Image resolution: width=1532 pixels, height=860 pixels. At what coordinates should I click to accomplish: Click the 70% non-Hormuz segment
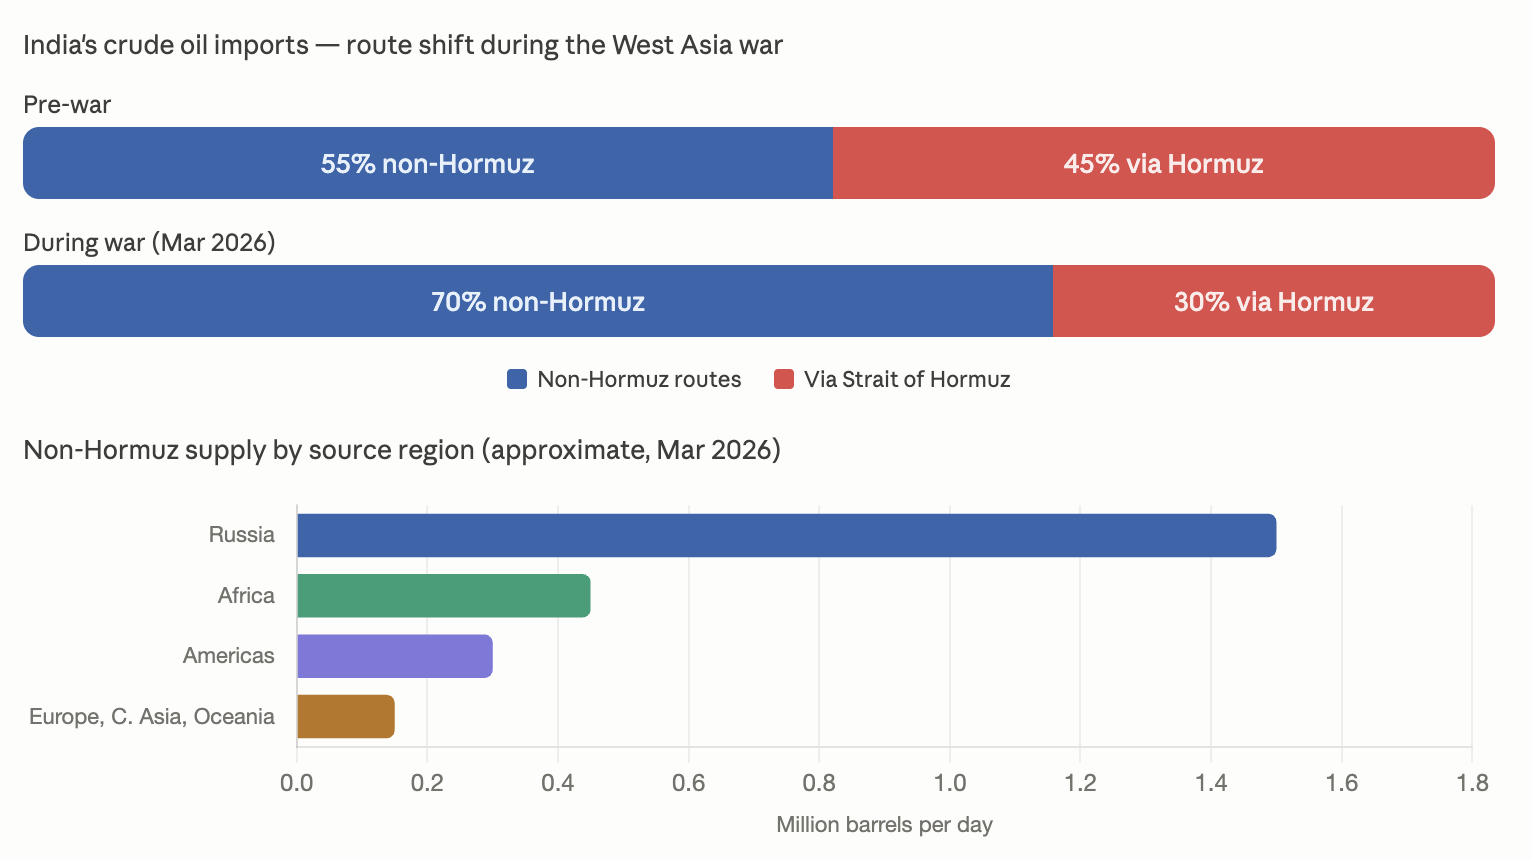tap(538, 301)
